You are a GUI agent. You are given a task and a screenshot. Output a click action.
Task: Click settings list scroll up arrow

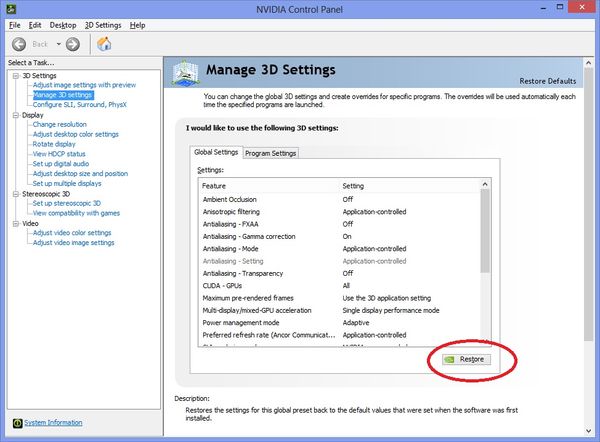(x=485, y=184)
